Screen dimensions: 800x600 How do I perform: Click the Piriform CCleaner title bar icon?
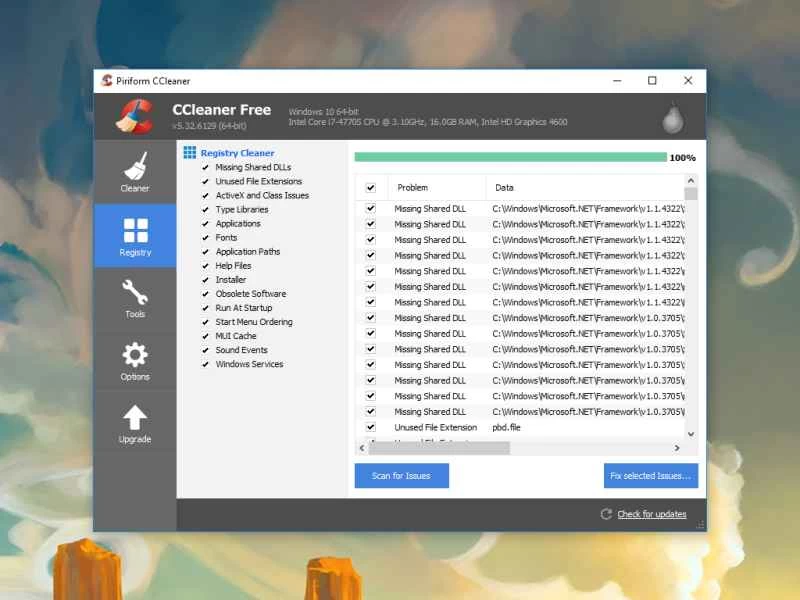click(106, 81)
